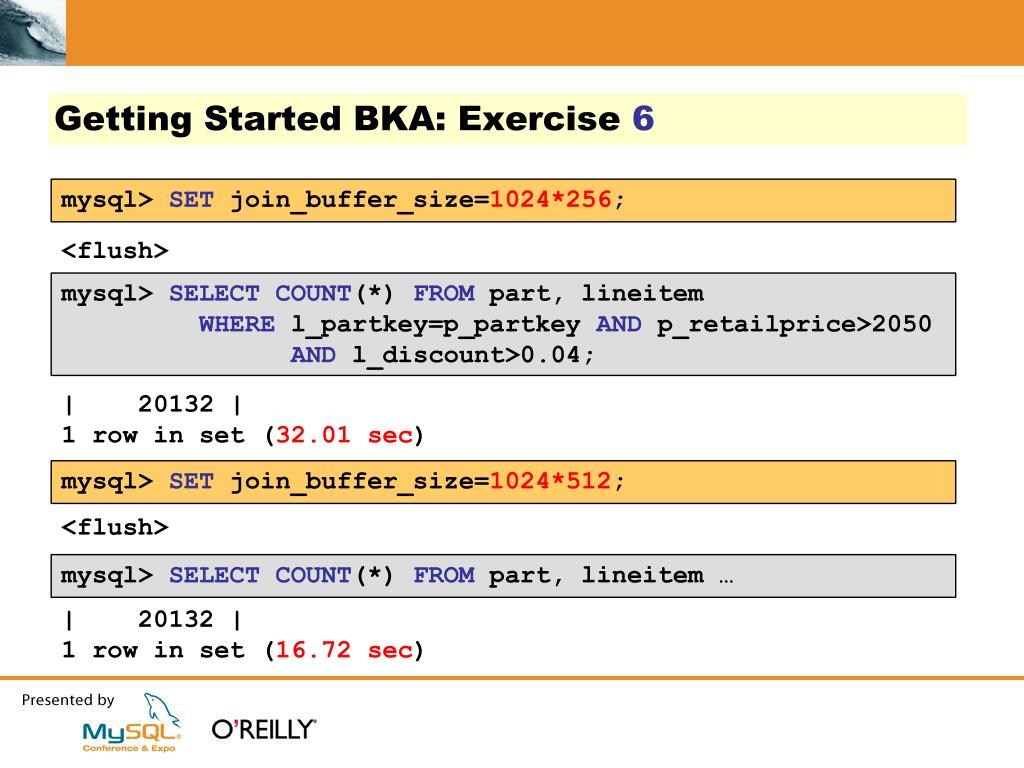The height and width of the screenshot is (768, 1024).
Task: Click the blue number "6" in the title
Action: click(x=643, y=118)
